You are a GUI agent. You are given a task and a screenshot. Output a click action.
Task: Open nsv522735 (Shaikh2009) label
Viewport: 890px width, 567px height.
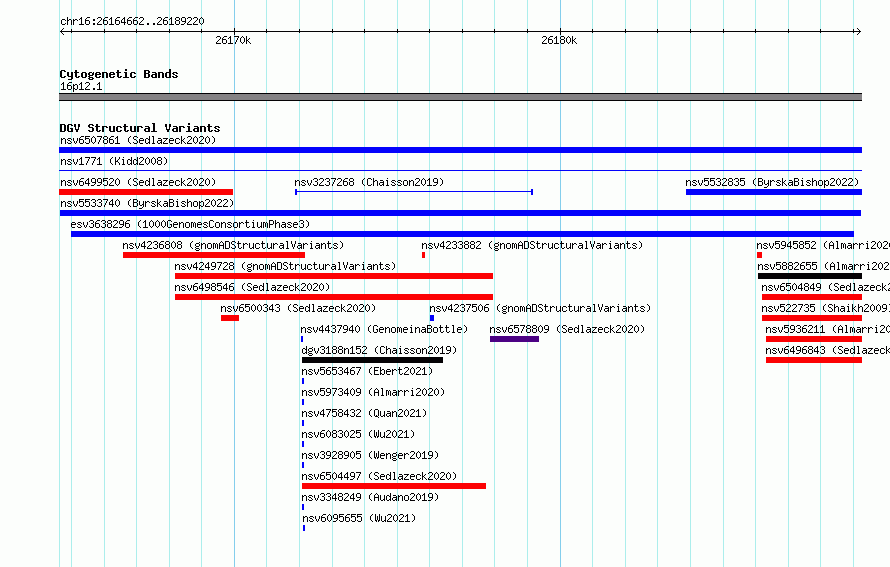(x=825, y=308)
